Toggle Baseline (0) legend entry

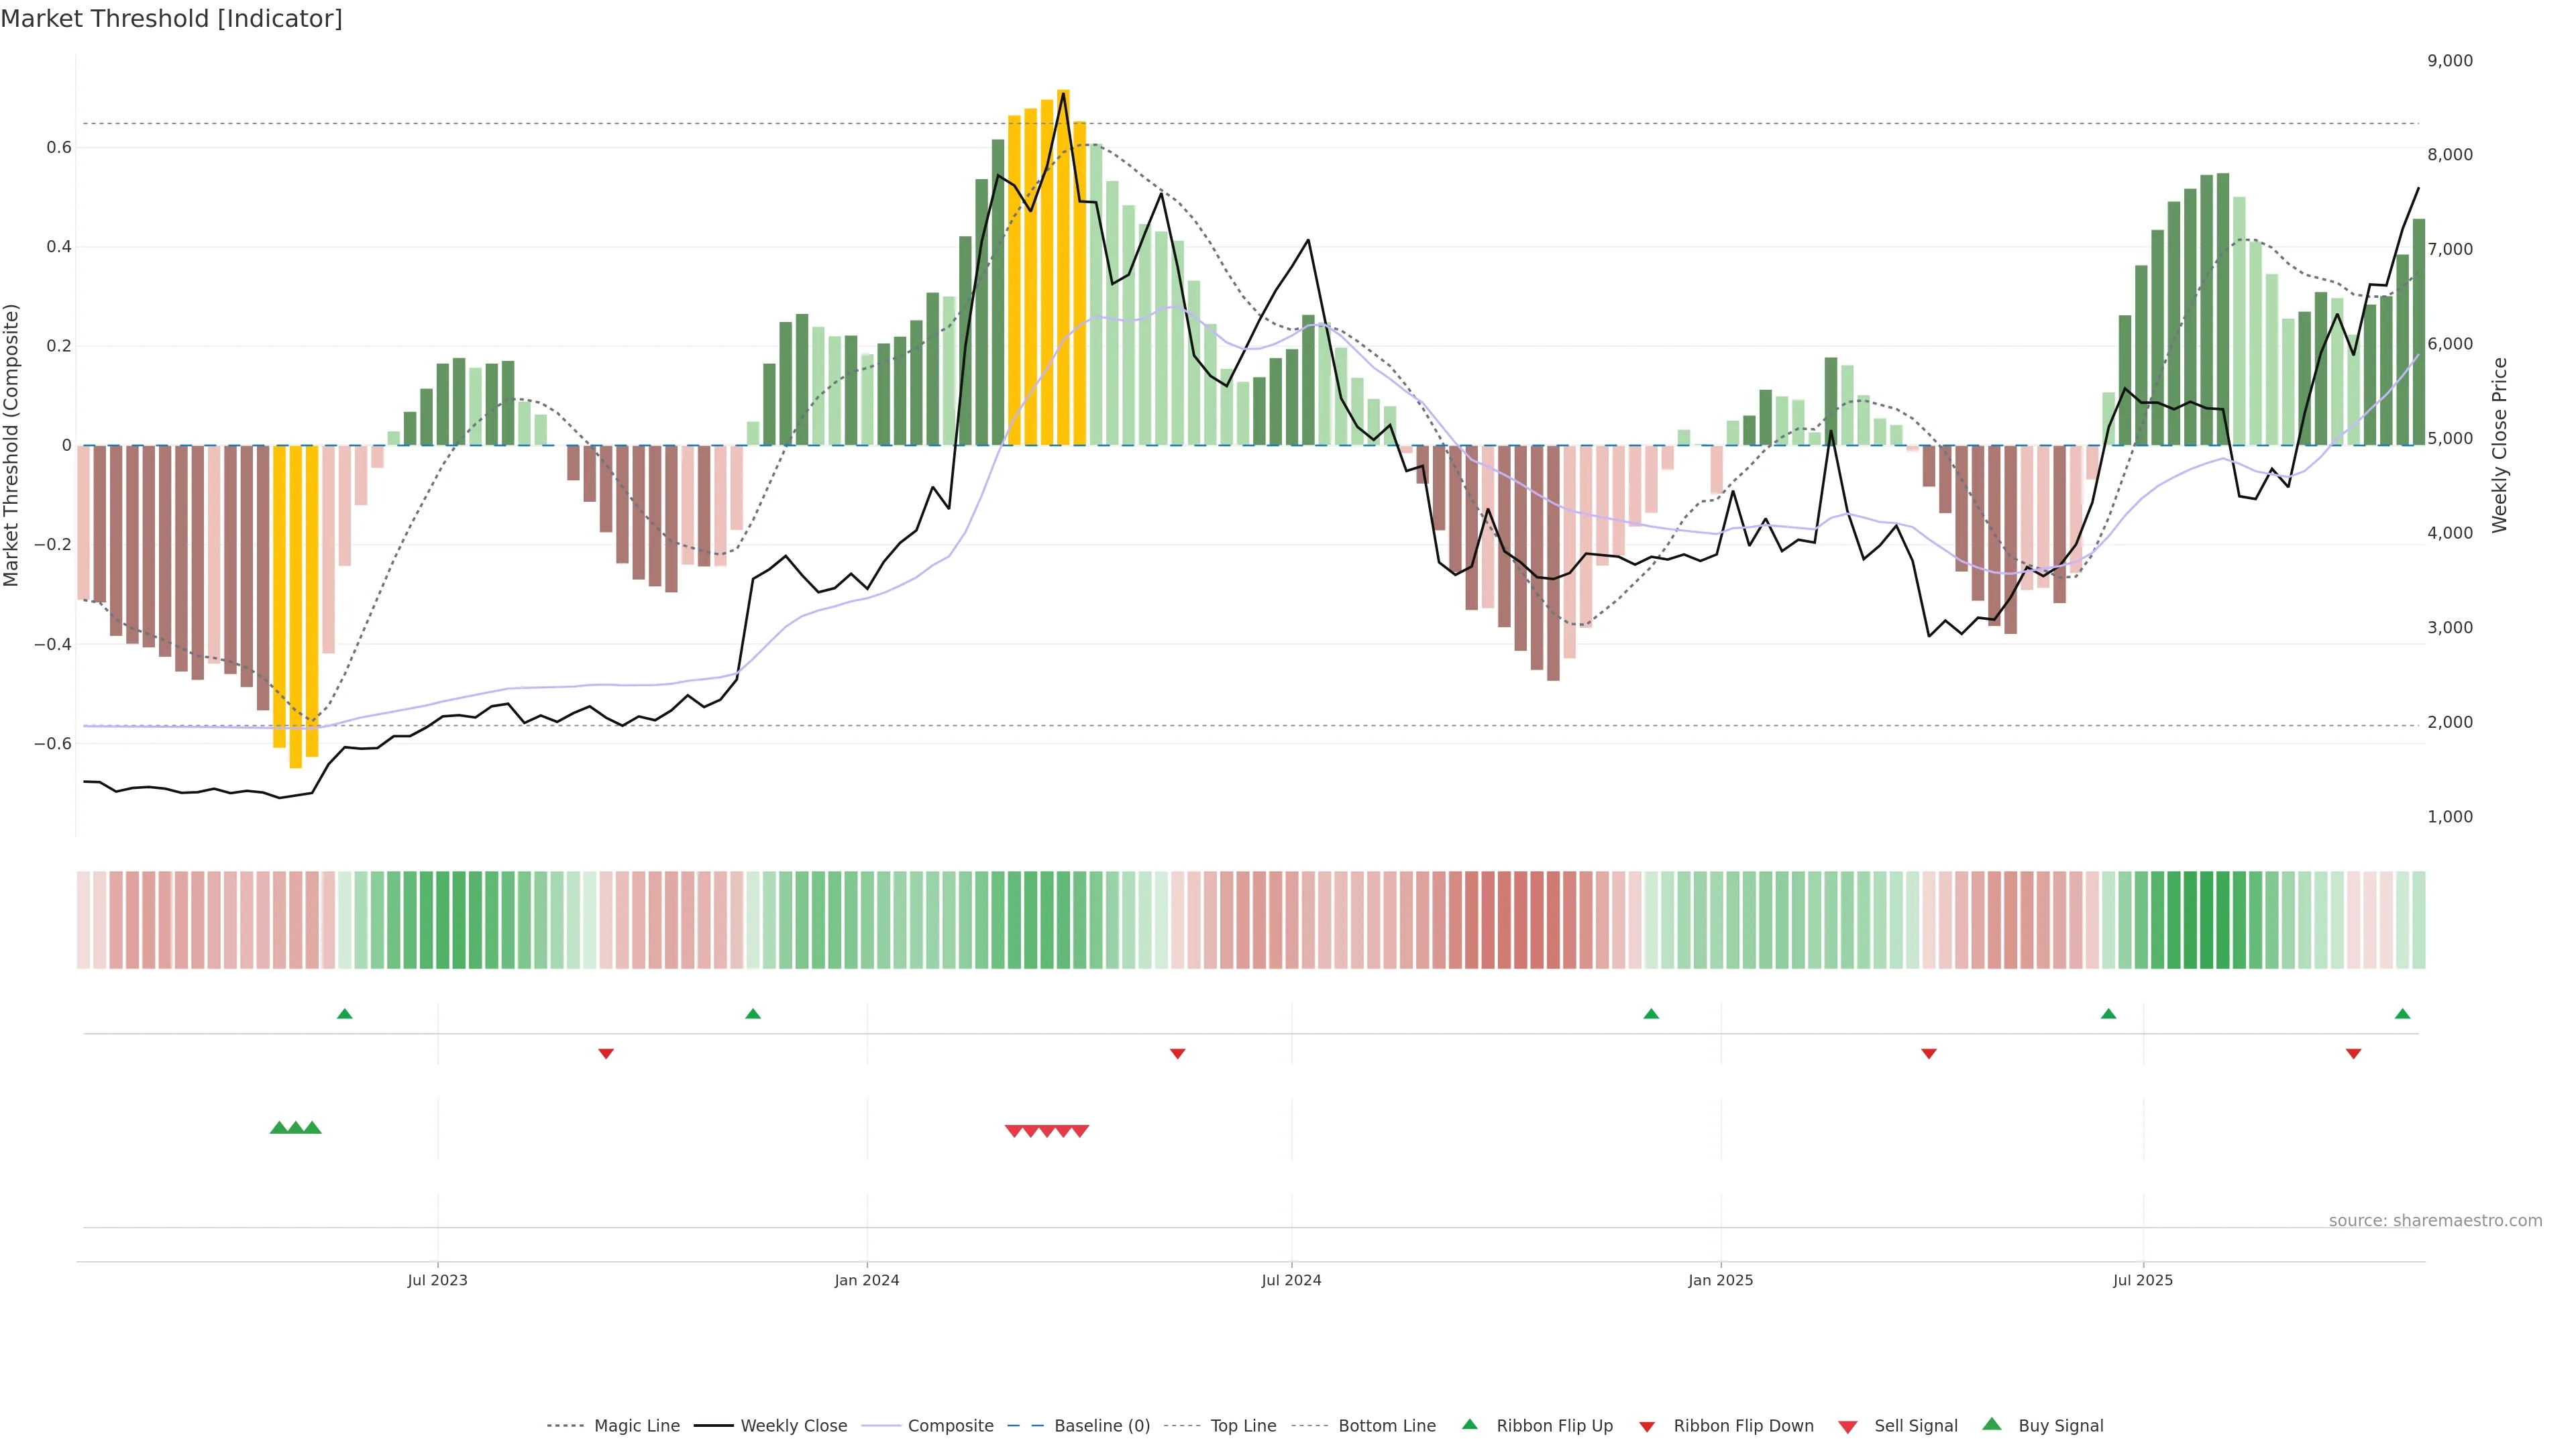[1101, 1426]
